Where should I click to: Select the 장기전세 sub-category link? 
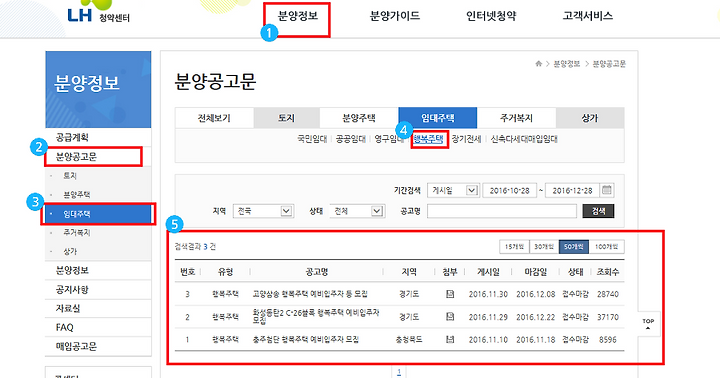pos(466,139)
